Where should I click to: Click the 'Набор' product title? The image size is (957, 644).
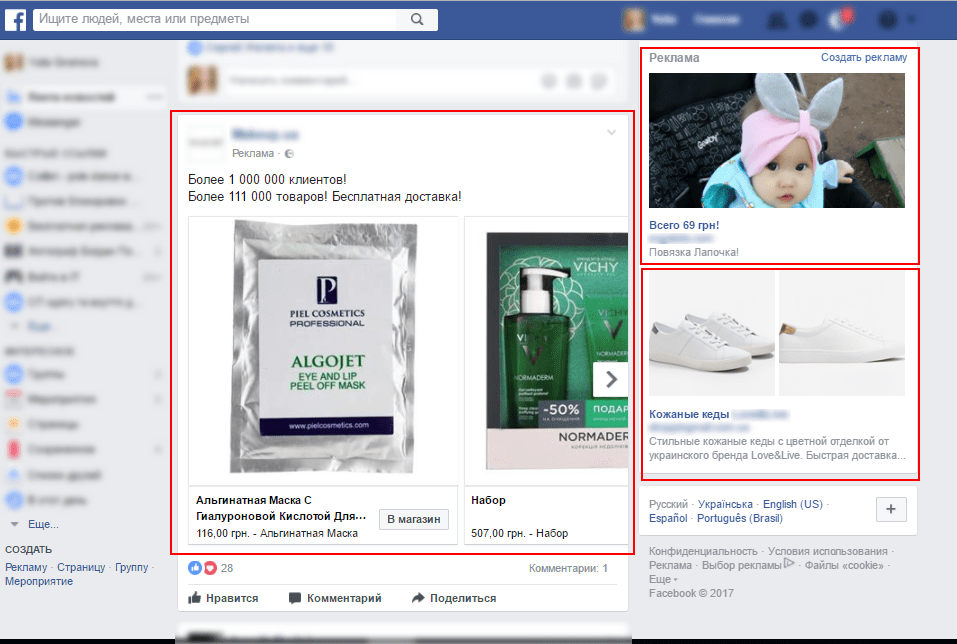point(488,500)
